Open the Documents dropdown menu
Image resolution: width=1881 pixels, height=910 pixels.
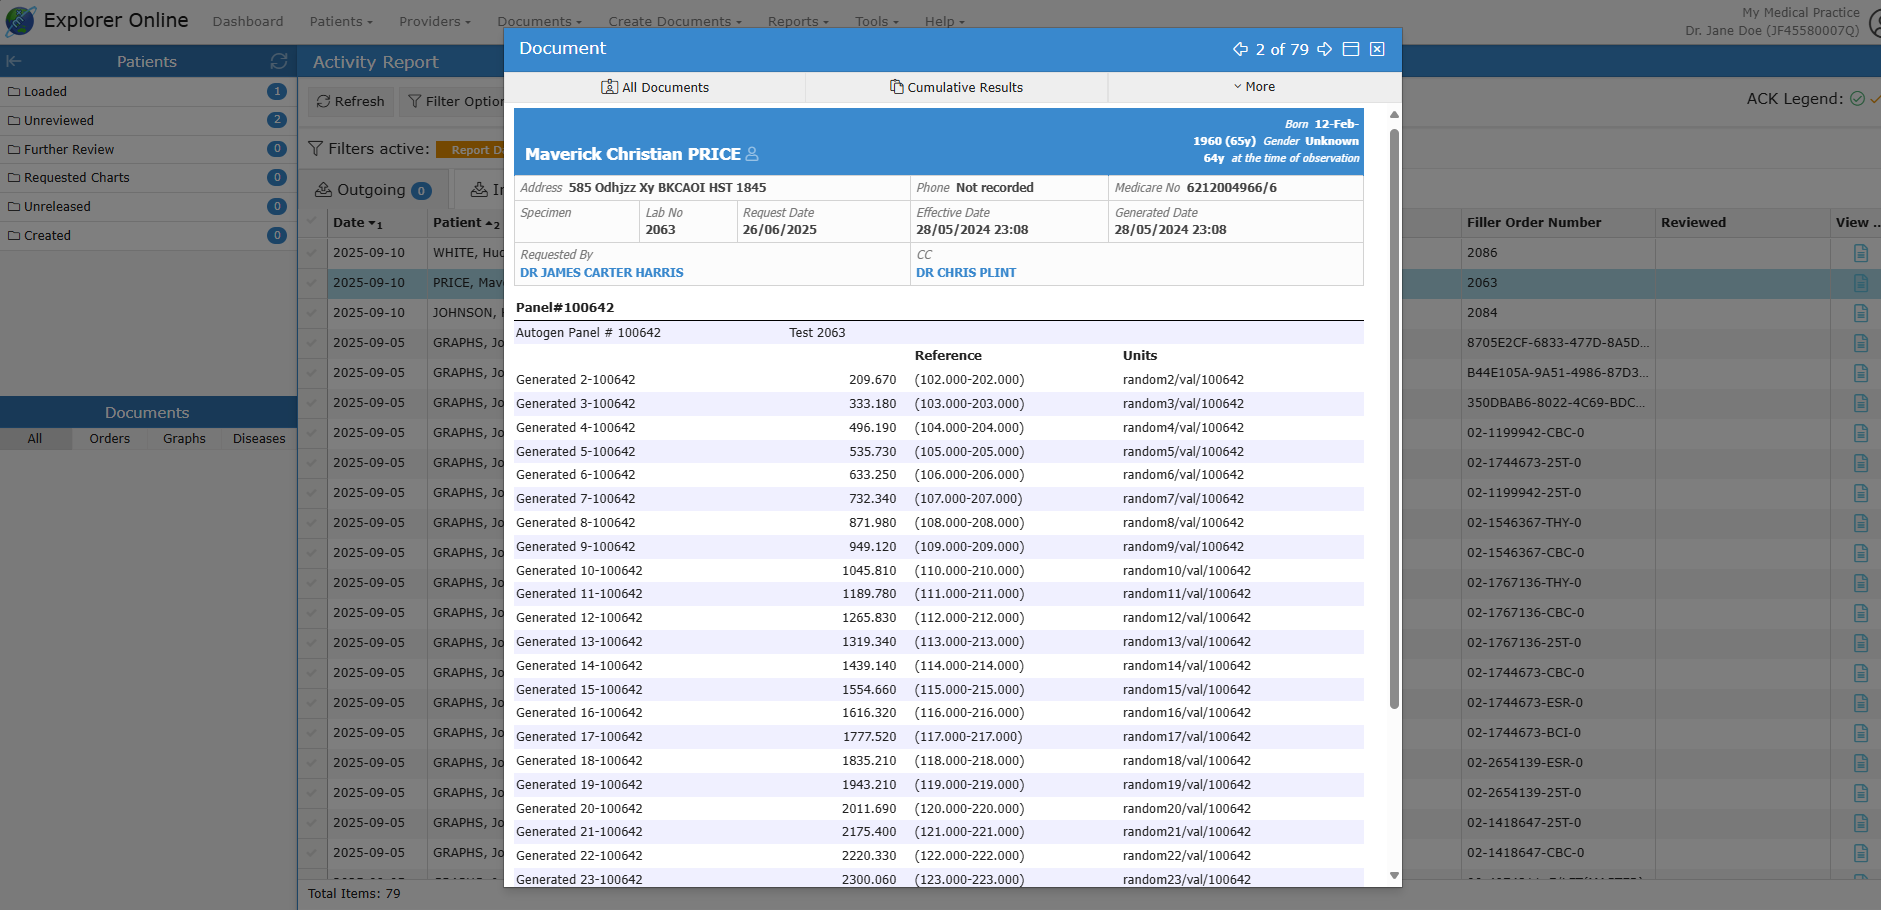point(540,21)
